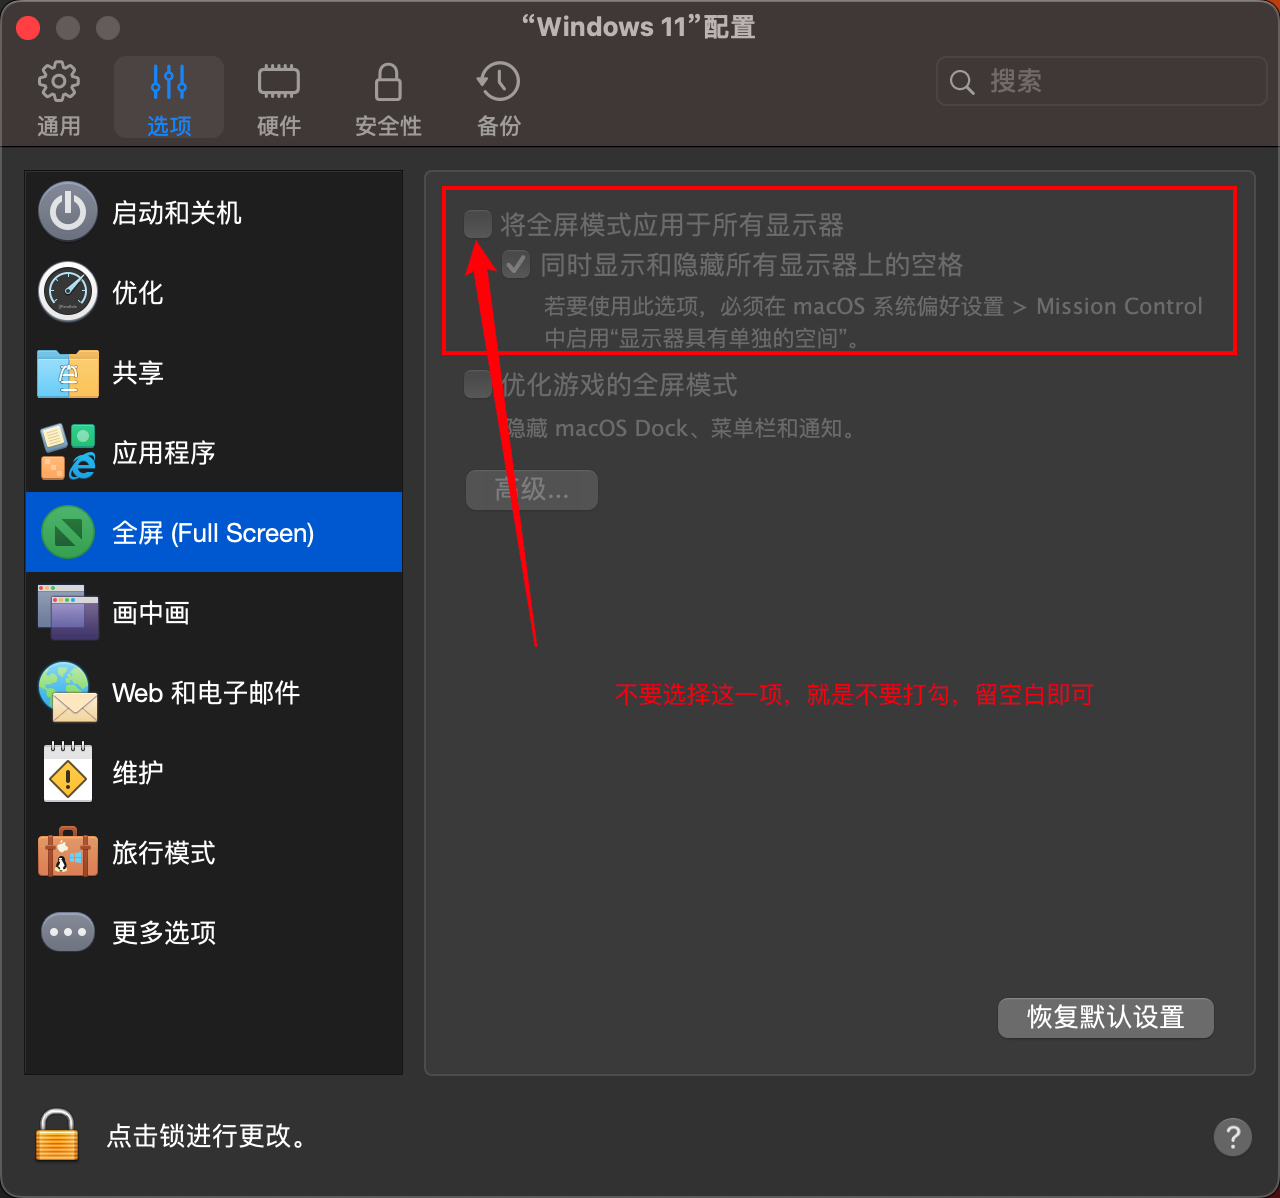This screenshot has height=1198, width=1280.
Task: Toggle 优化游戏的全屏模式 checkbox
Action: pos(478,384)
